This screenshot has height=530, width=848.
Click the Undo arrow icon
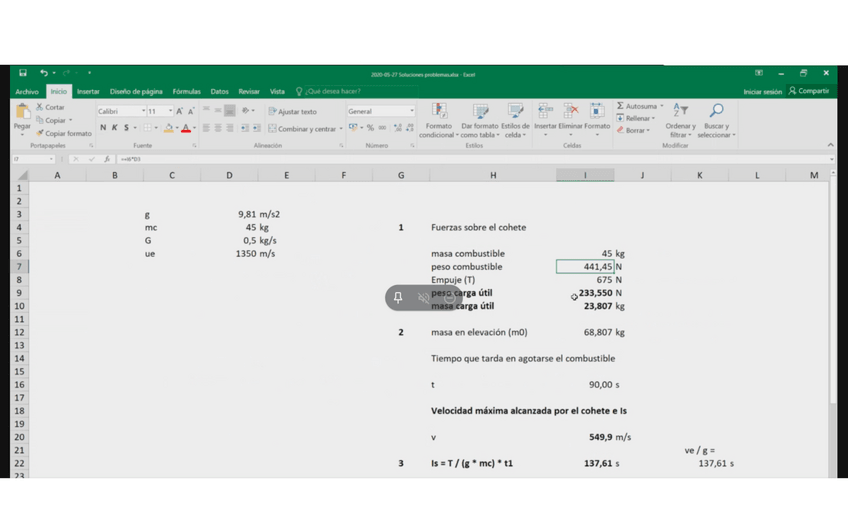[x=43, y=73]
